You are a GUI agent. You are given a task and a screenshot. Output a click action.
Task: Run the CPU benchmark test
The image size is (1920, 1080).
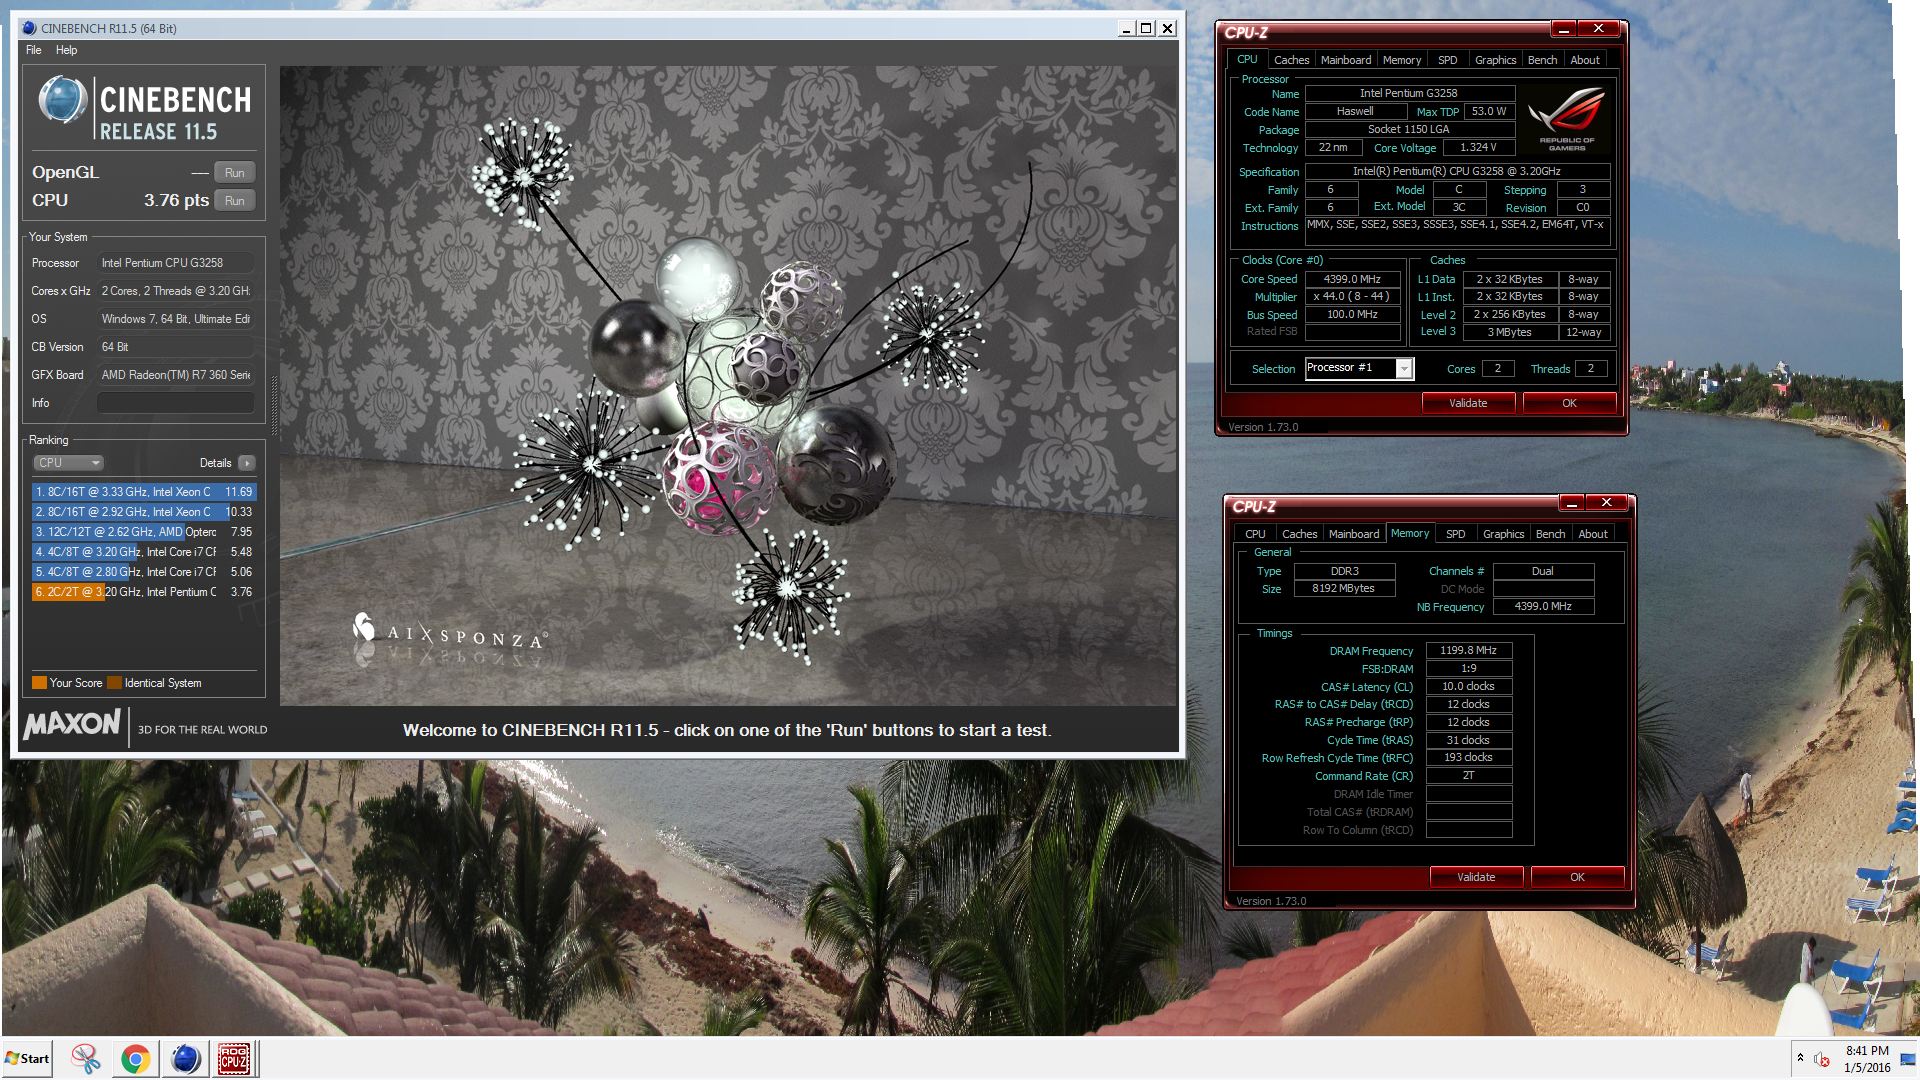point(234,200)
